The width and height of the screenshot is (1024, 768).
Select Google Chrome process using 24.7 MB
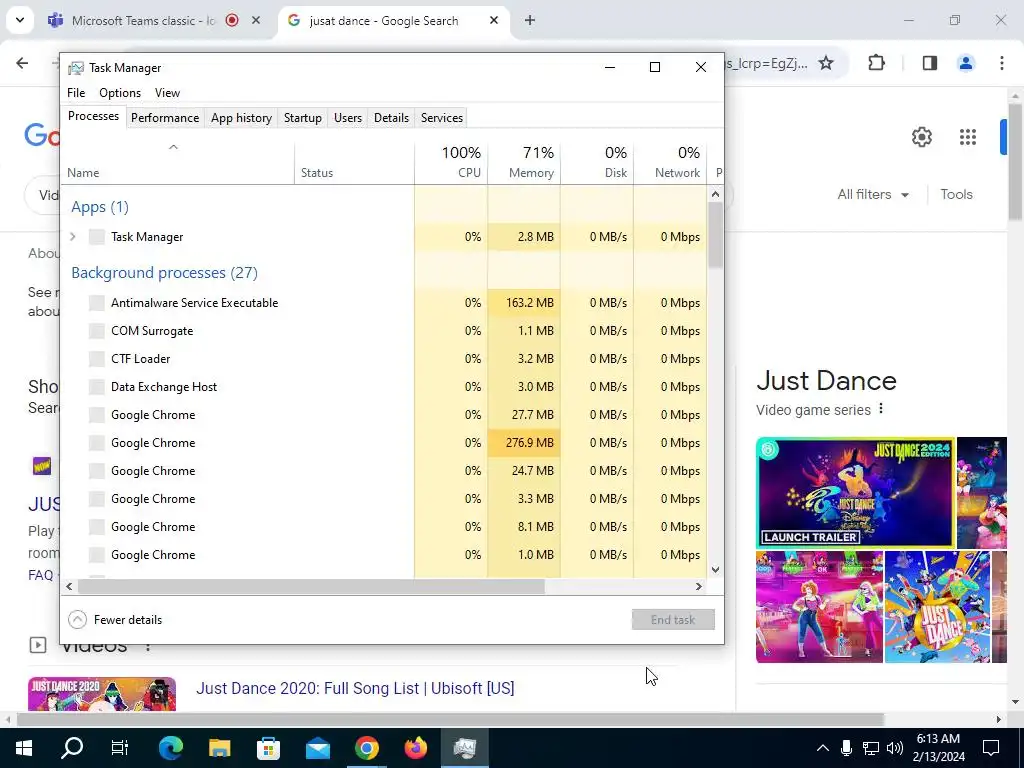tap(383, 471)
